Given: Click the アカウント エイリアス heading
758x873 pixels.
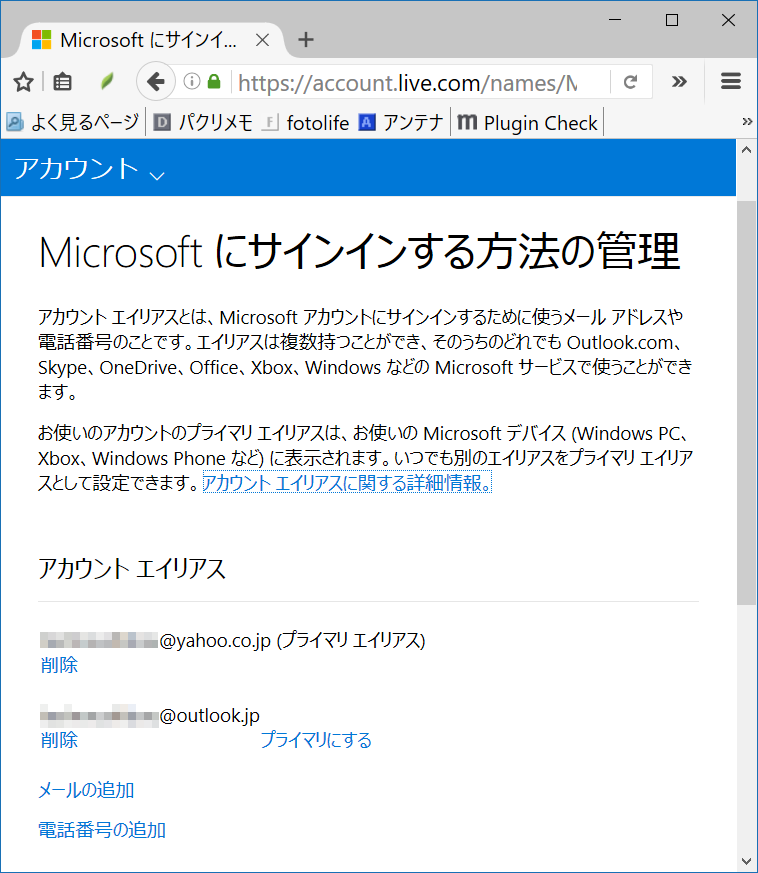Looking at the screenshot, I should tap(132, 569).
